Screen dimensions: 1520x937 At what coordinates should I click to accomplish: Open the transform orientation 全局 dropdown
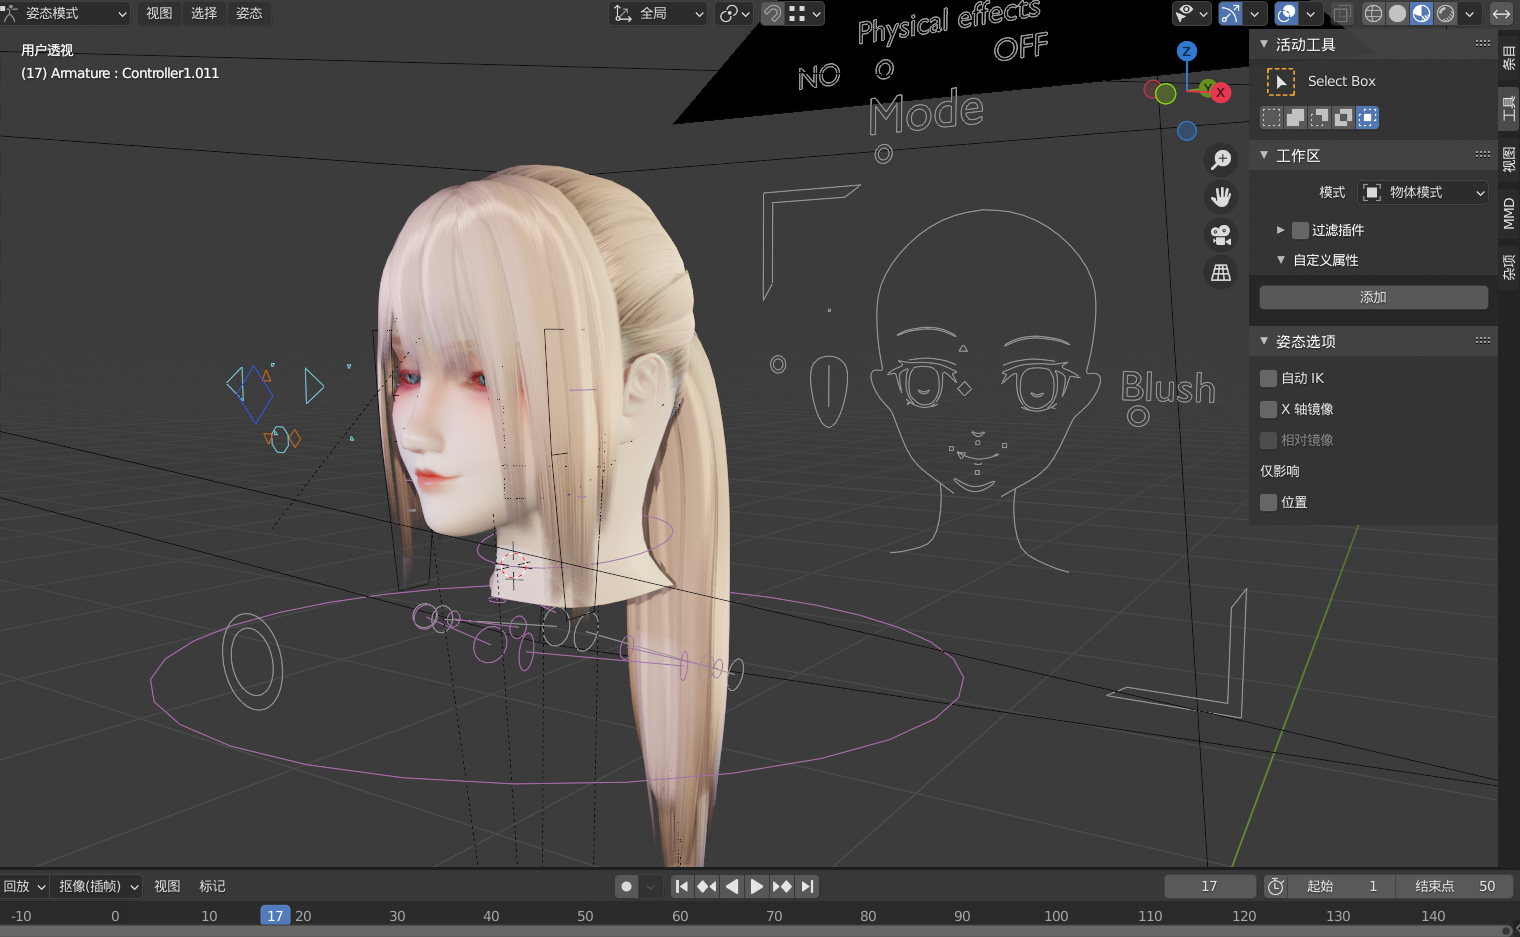tap(658, 13)
